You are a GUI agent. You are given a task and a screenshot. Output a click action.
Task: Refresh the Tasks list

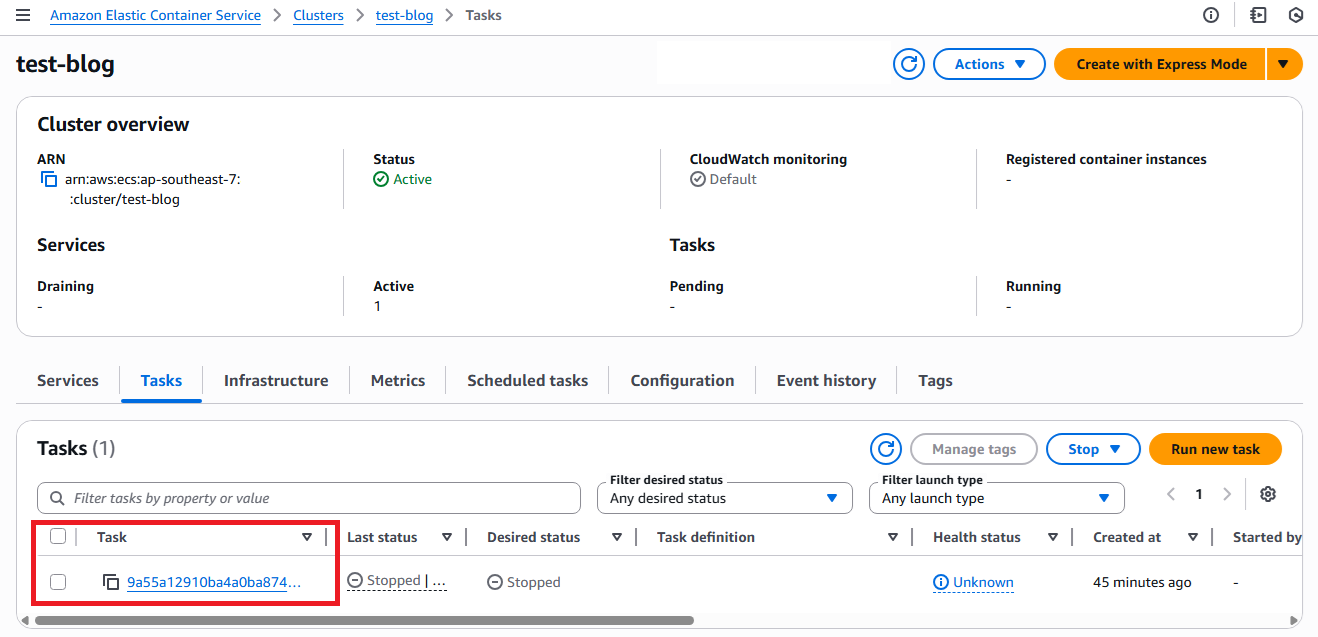click(x=885, y=449)
